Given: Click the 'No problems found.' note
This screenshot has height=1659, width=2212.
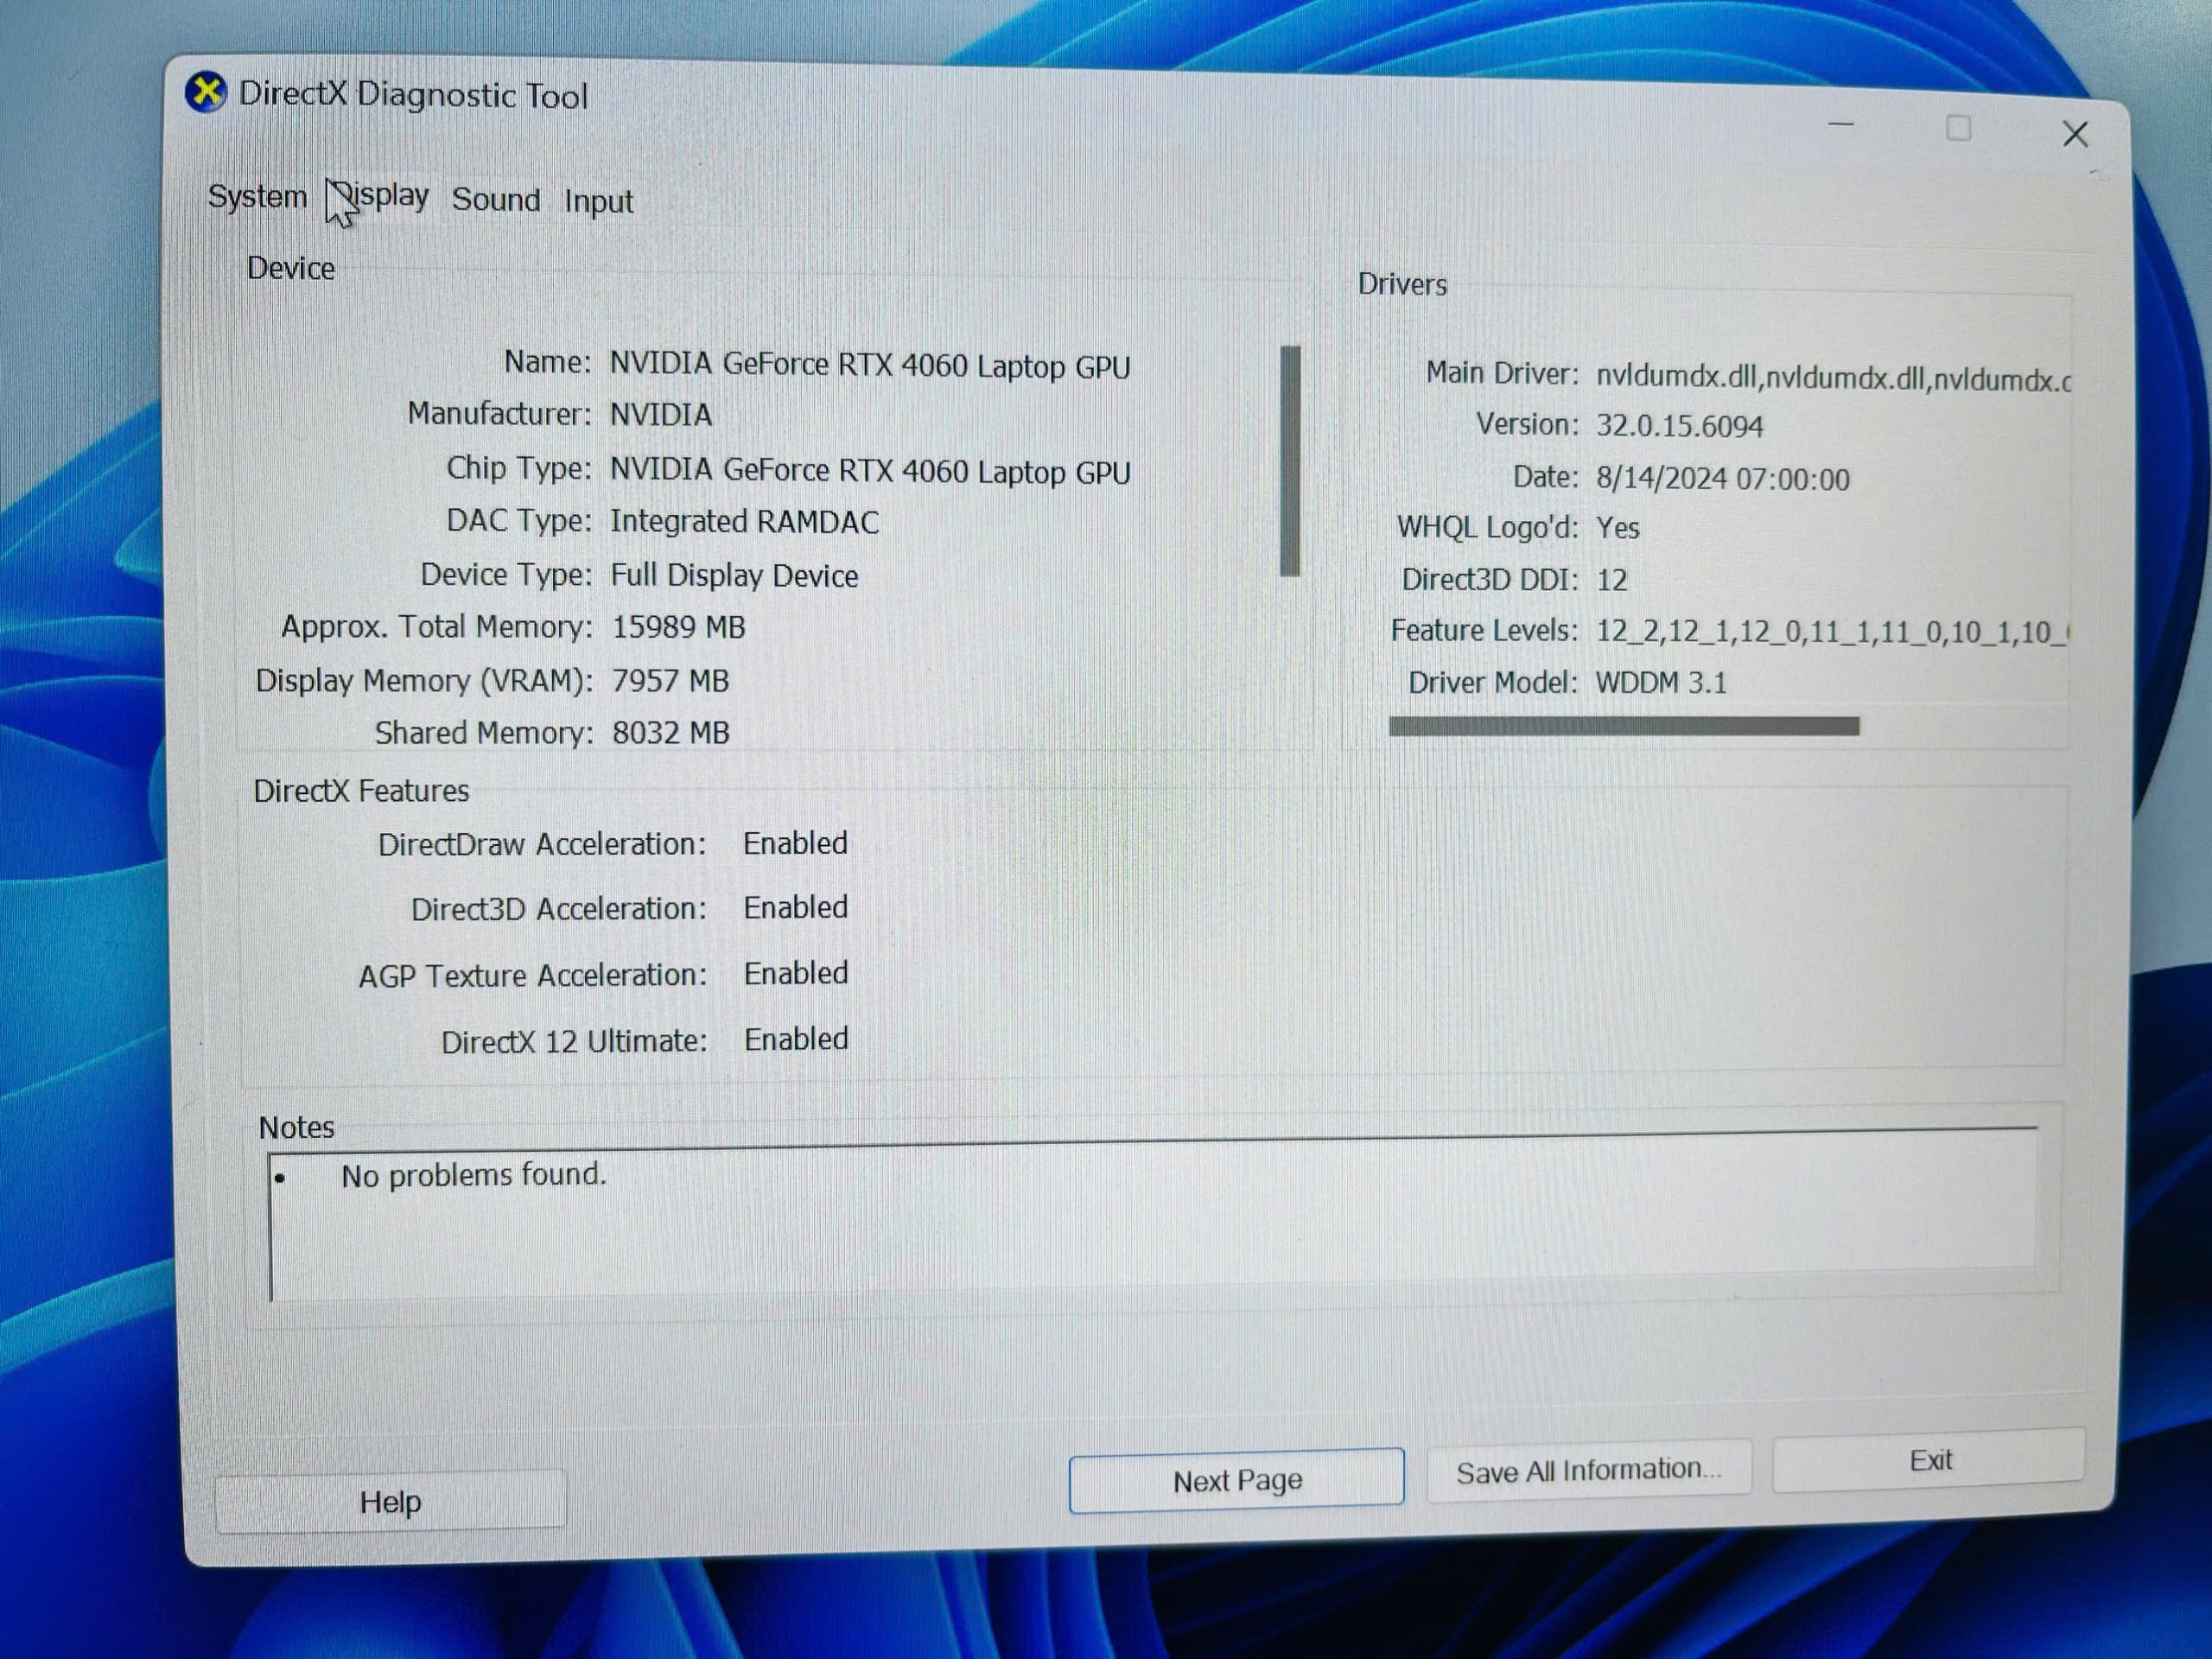Looking at the screenshot, I should point(473,1174).
